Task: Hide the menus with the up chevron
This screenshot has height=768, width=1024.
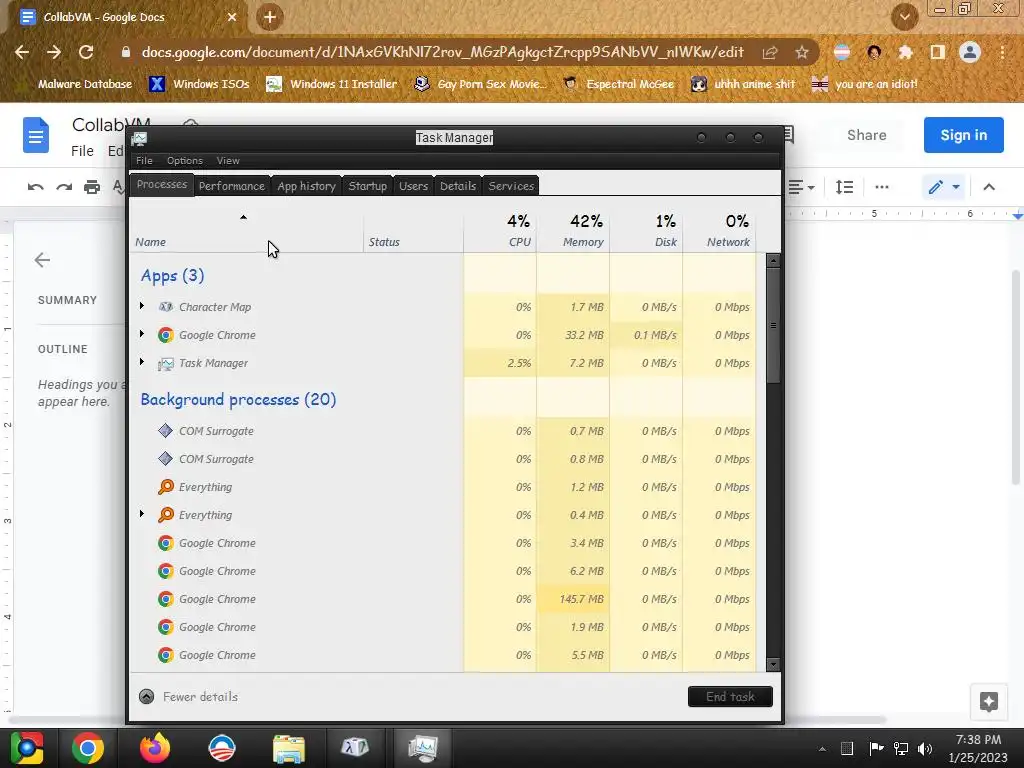Action: point(989,187)
